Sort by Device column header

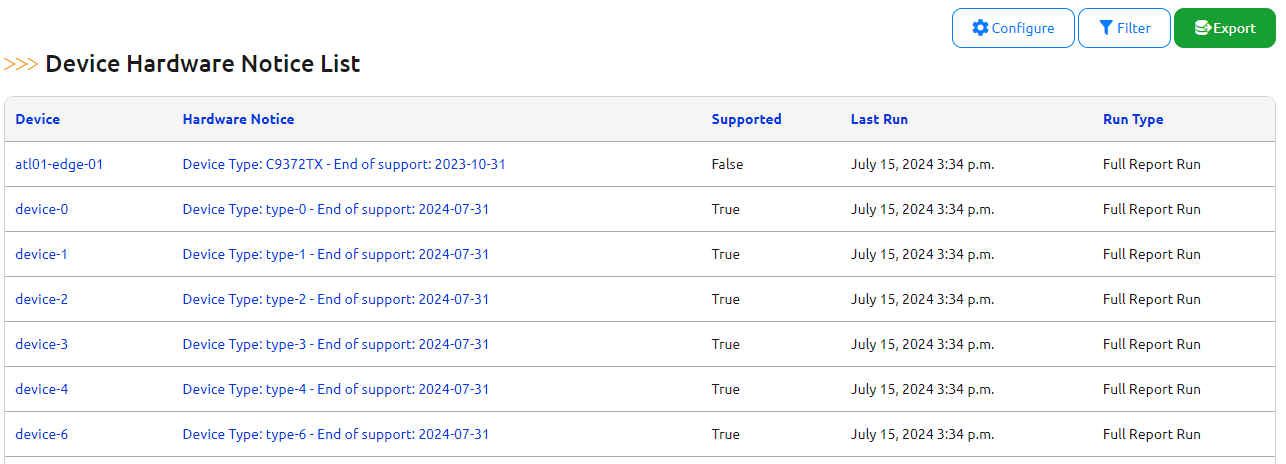pos(38,119)
